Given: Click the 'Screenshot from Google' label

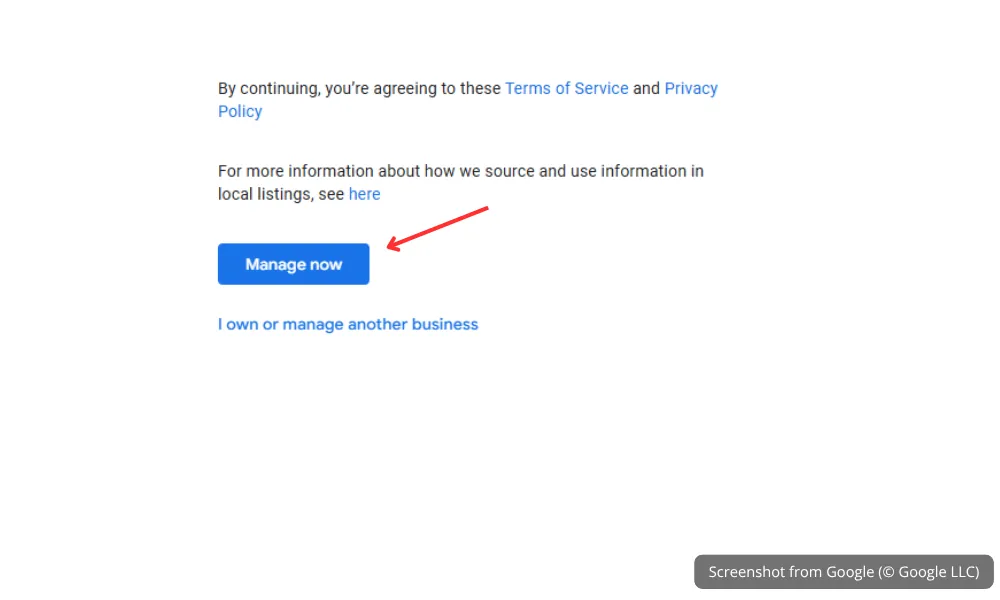Looking at the screenshot, I should tap(843, 571).
